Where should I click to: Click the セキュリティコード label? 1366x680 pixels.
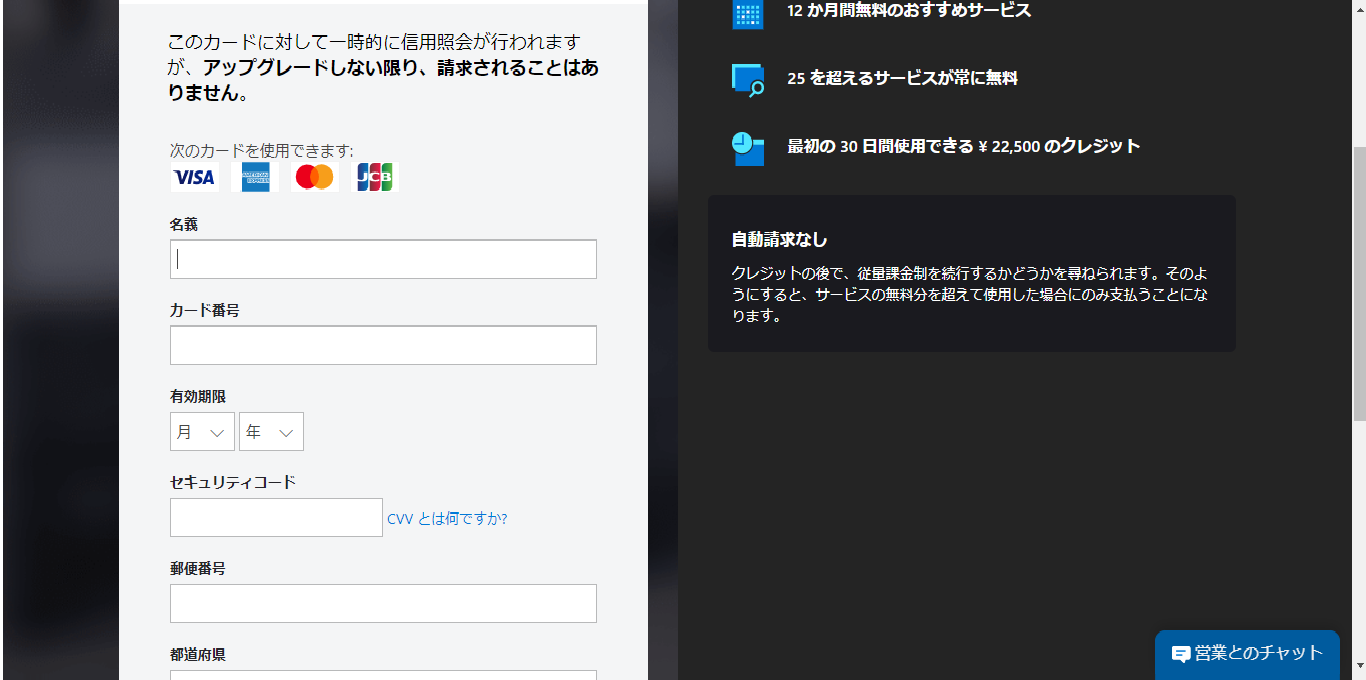233,482
